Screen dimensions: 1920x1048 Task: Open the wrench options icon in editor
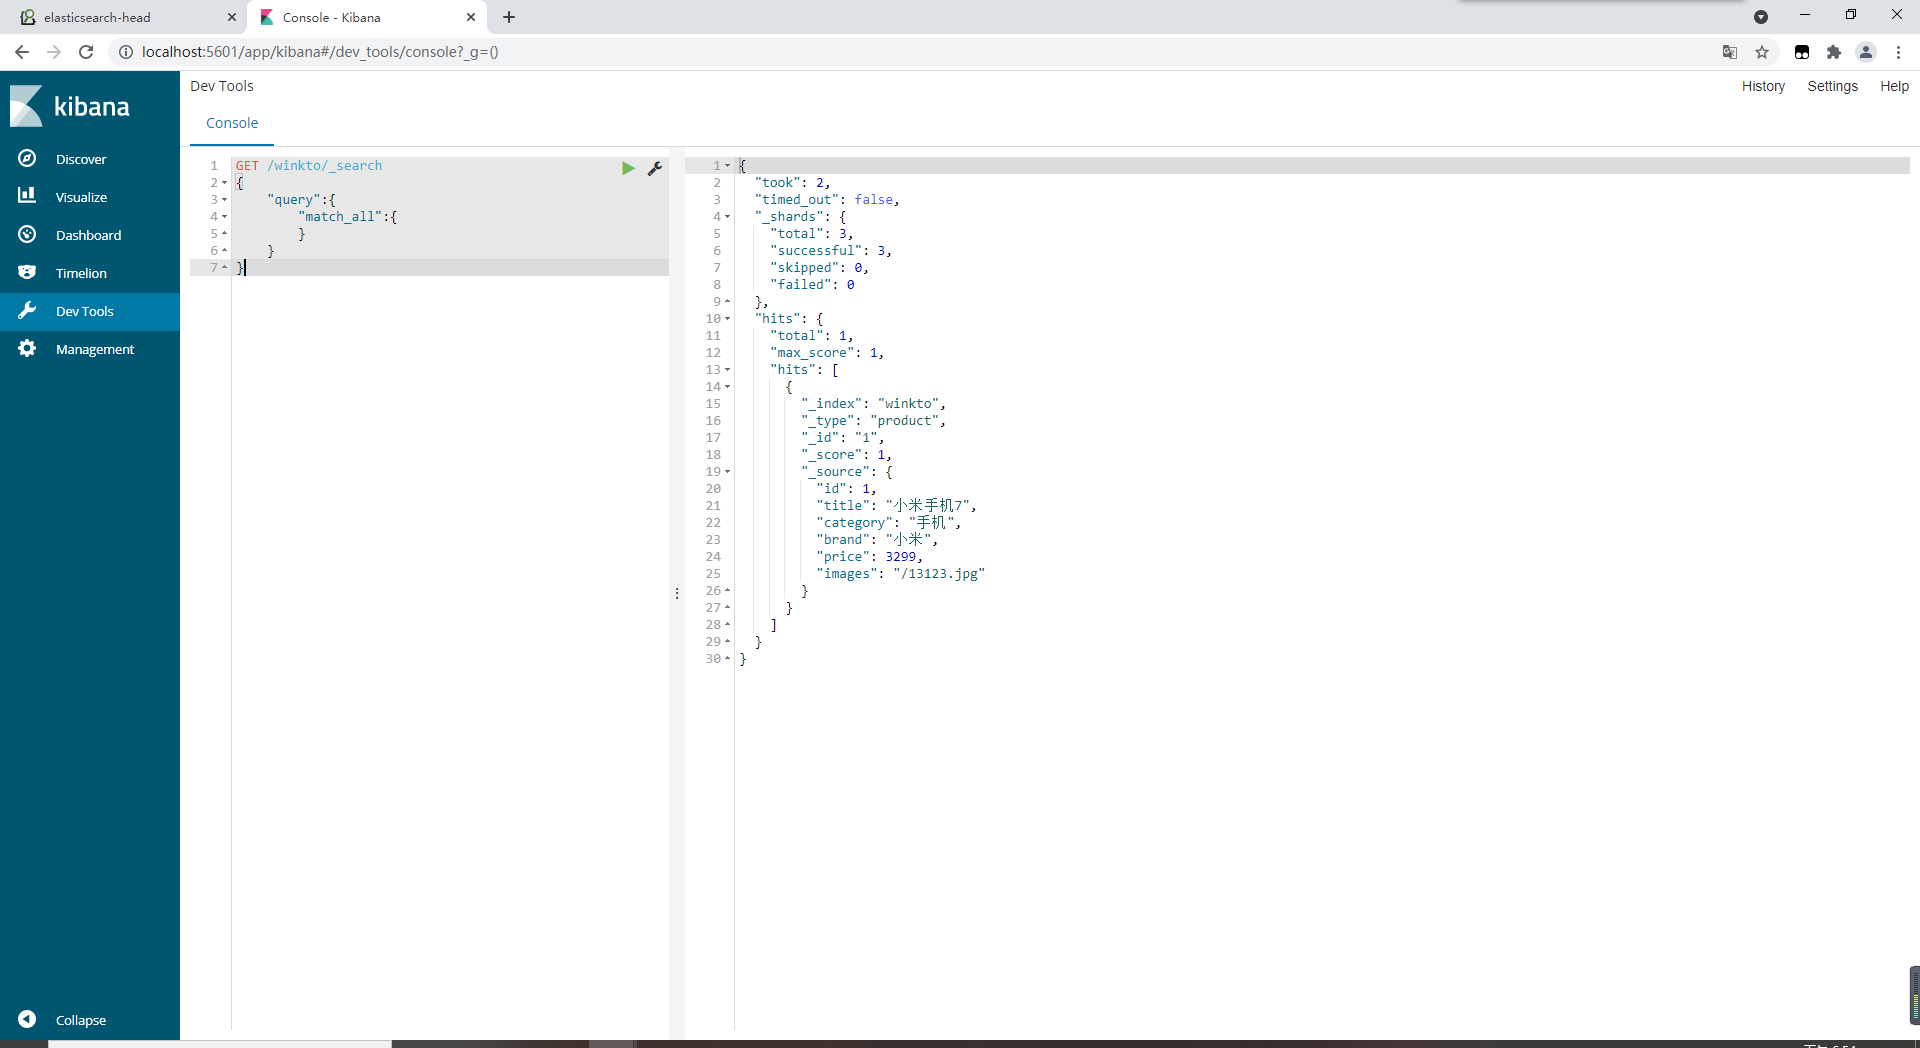pos(655,168)
